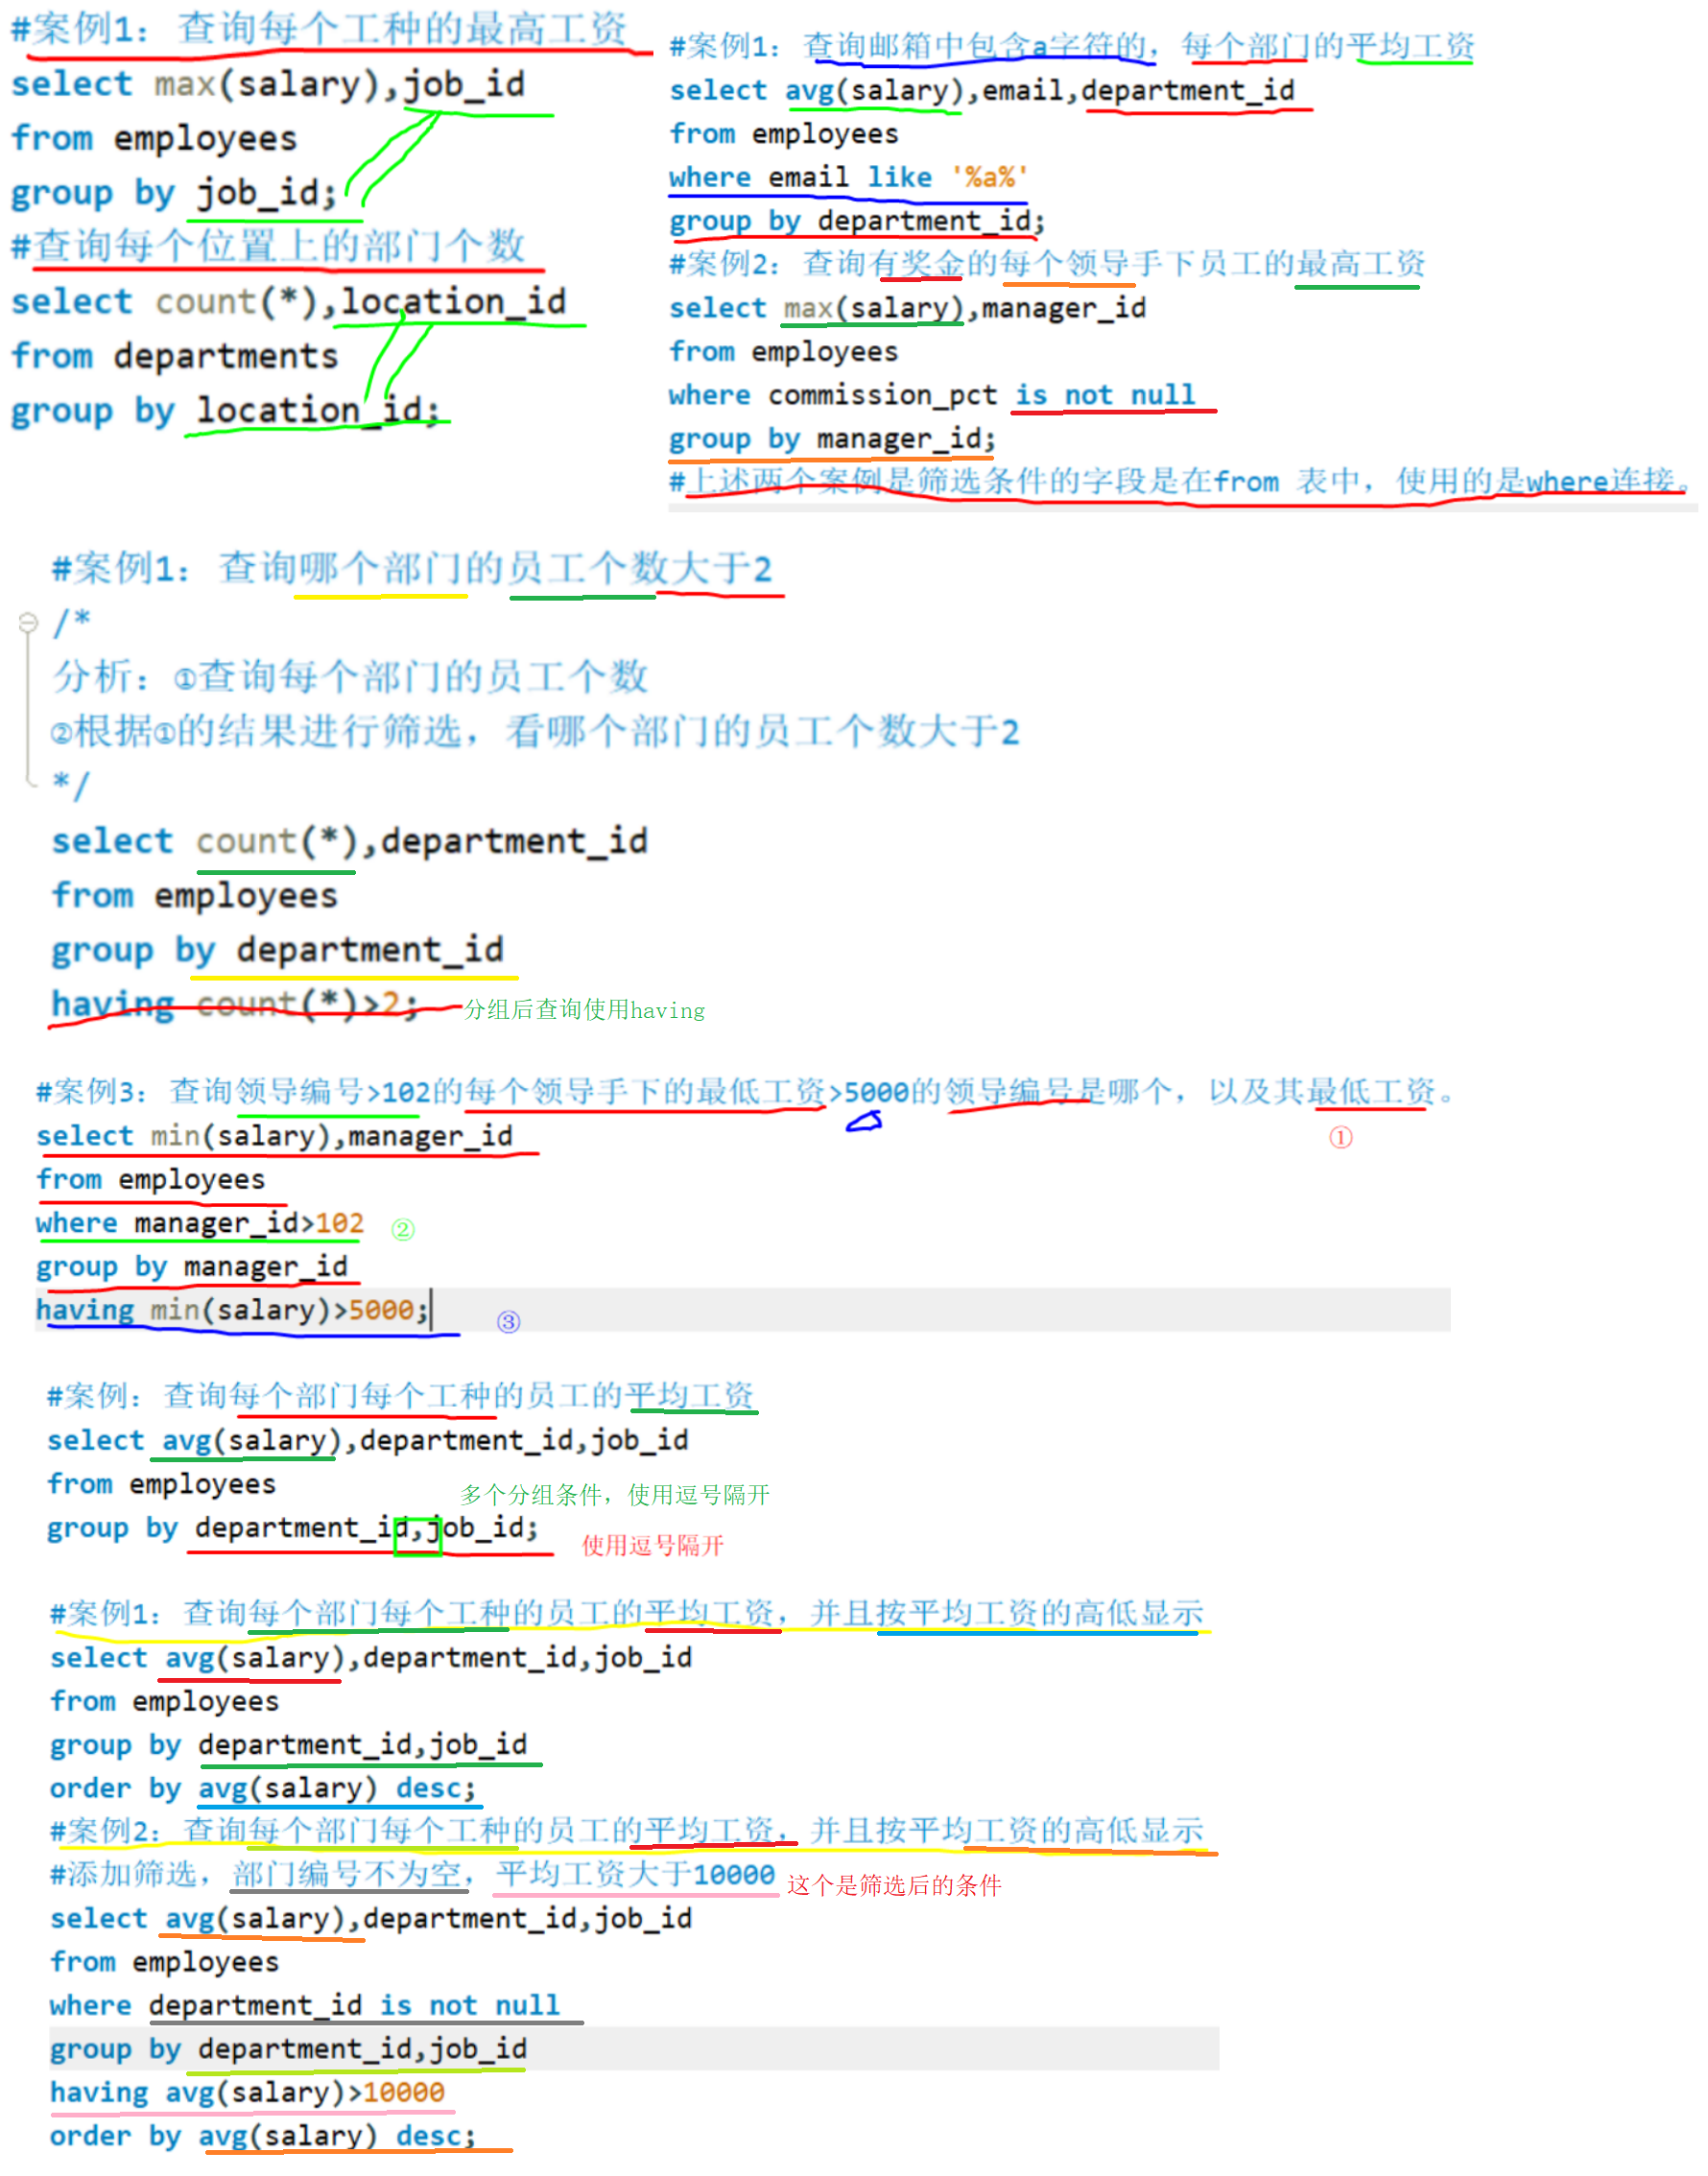The image size is (1708, 2176).
Task: Click the note 分组后查询使用having
Action: click(585, 1012)
